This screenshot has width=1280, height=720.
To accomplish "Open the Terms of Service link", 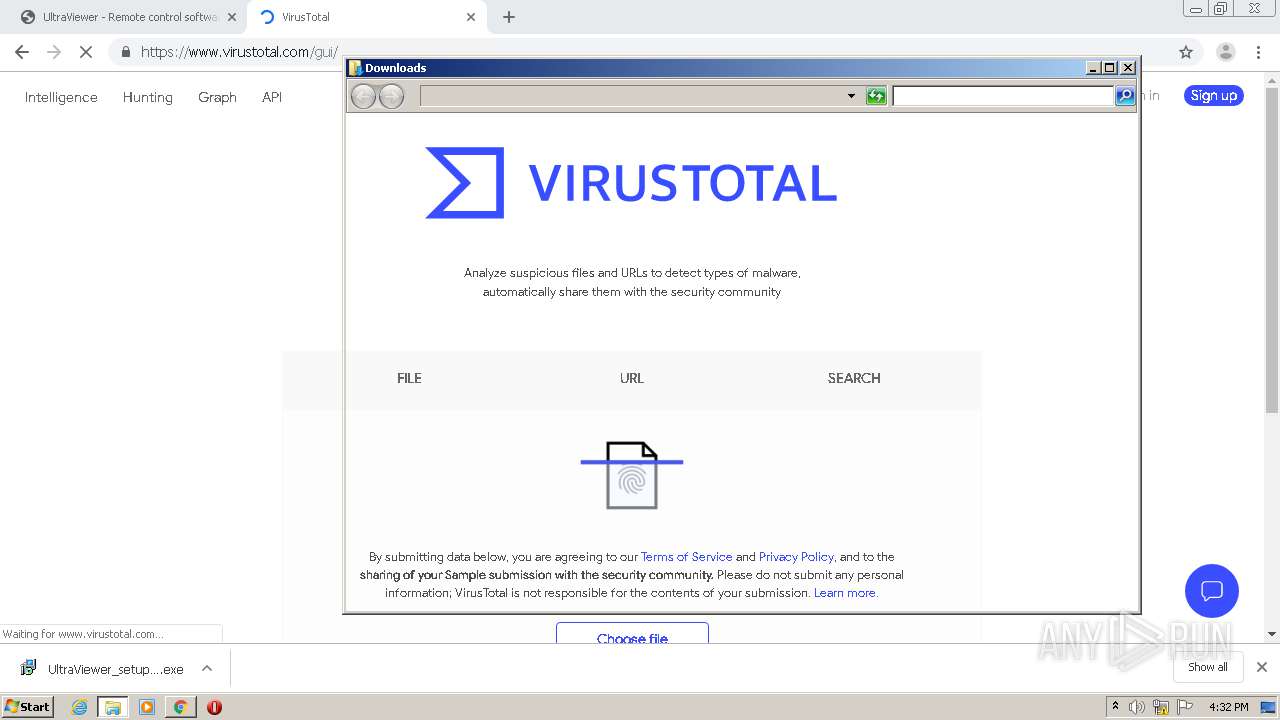I will (686, 557).
